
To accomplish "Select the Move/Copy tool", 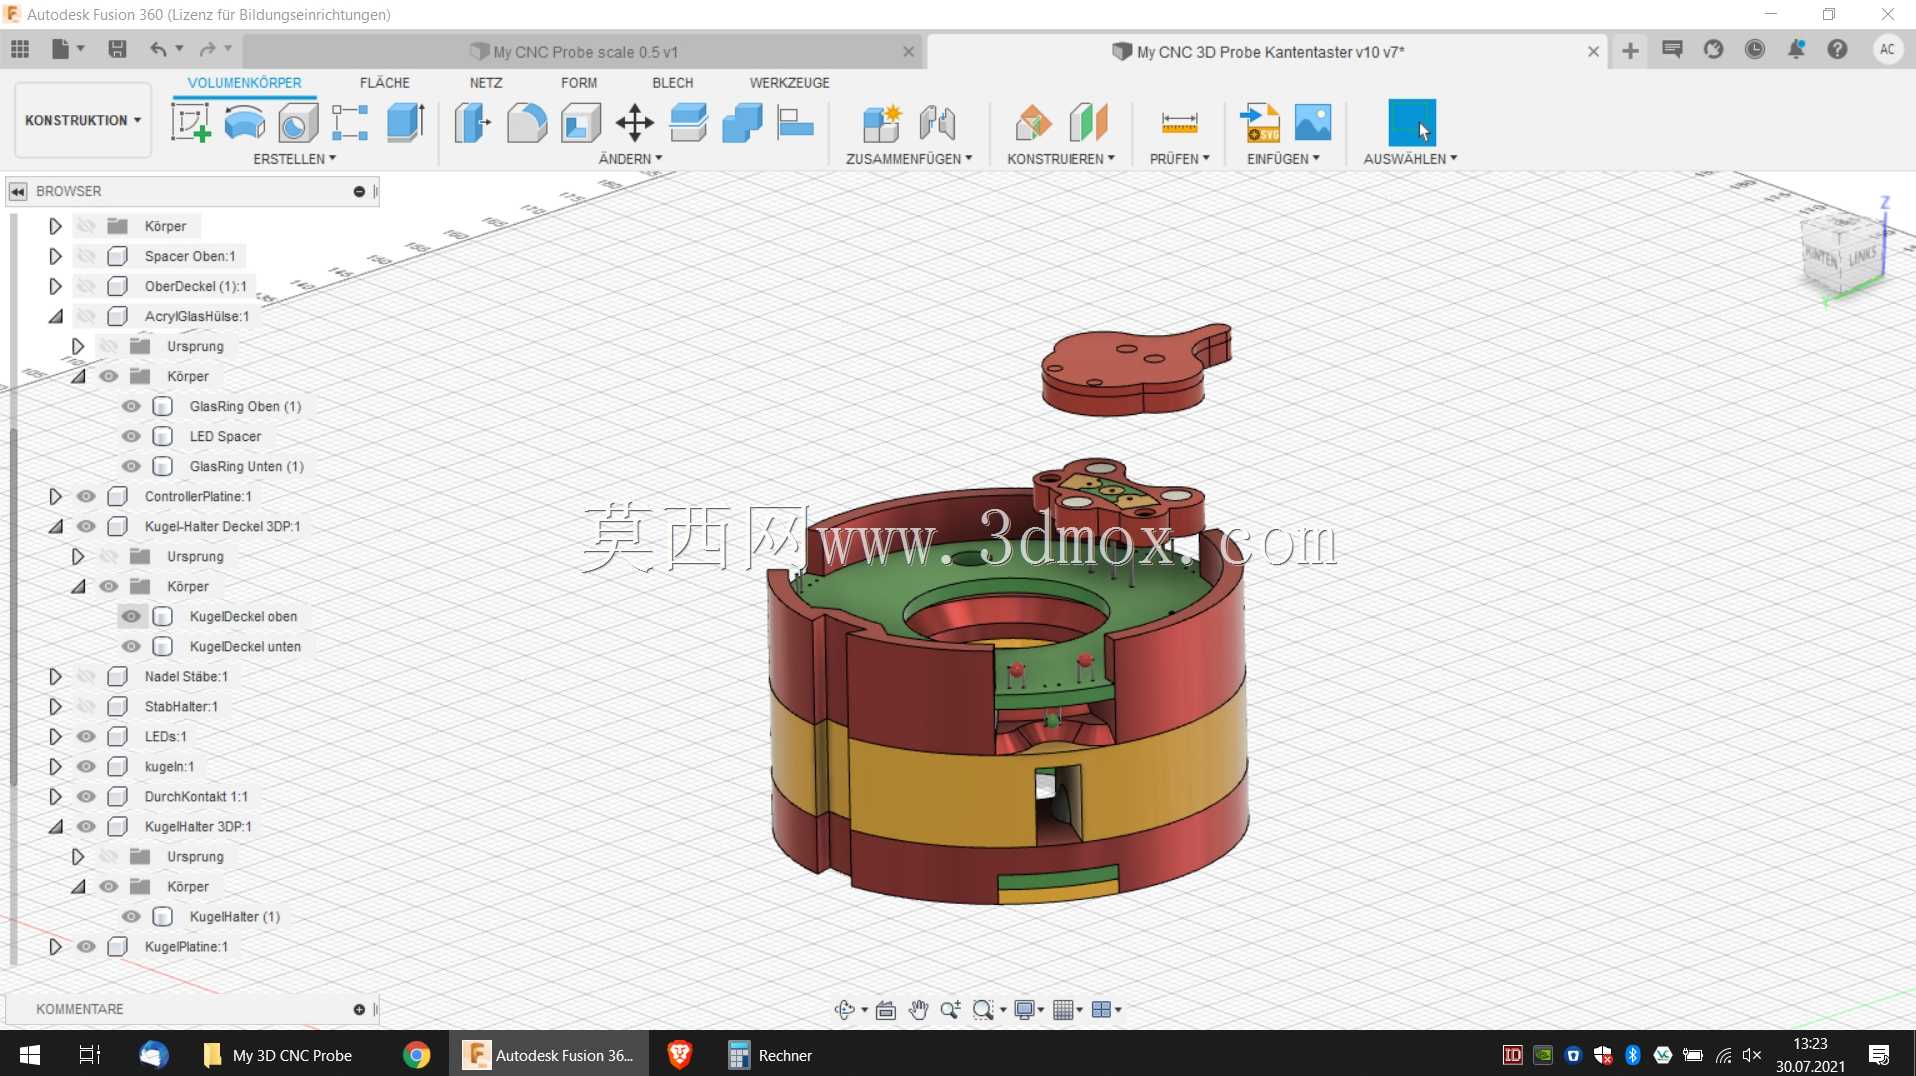I will coord(634,123).
